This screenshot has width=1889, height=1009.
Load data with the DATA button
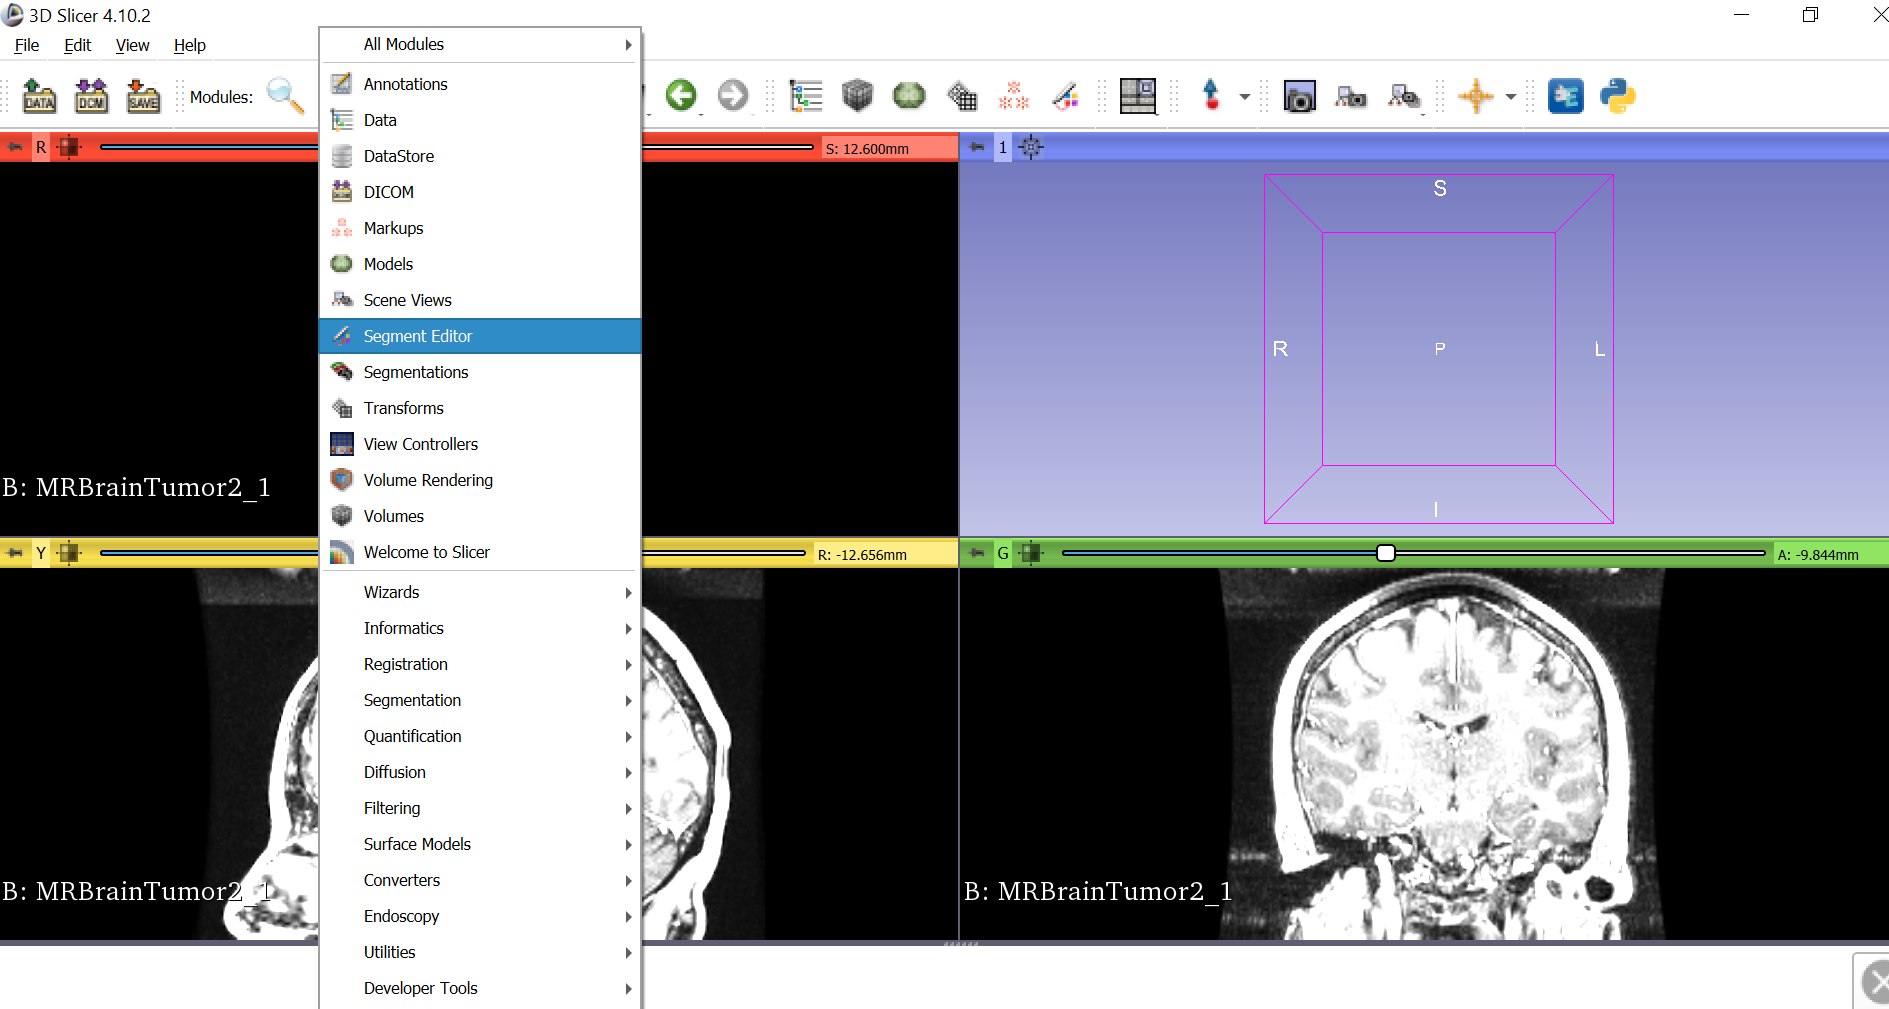pos(39,96)
